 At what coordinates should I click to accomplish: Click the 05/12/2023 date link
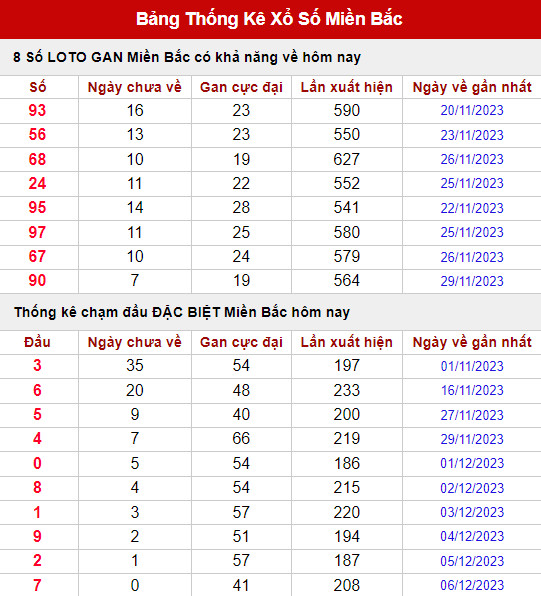[472, 561]
